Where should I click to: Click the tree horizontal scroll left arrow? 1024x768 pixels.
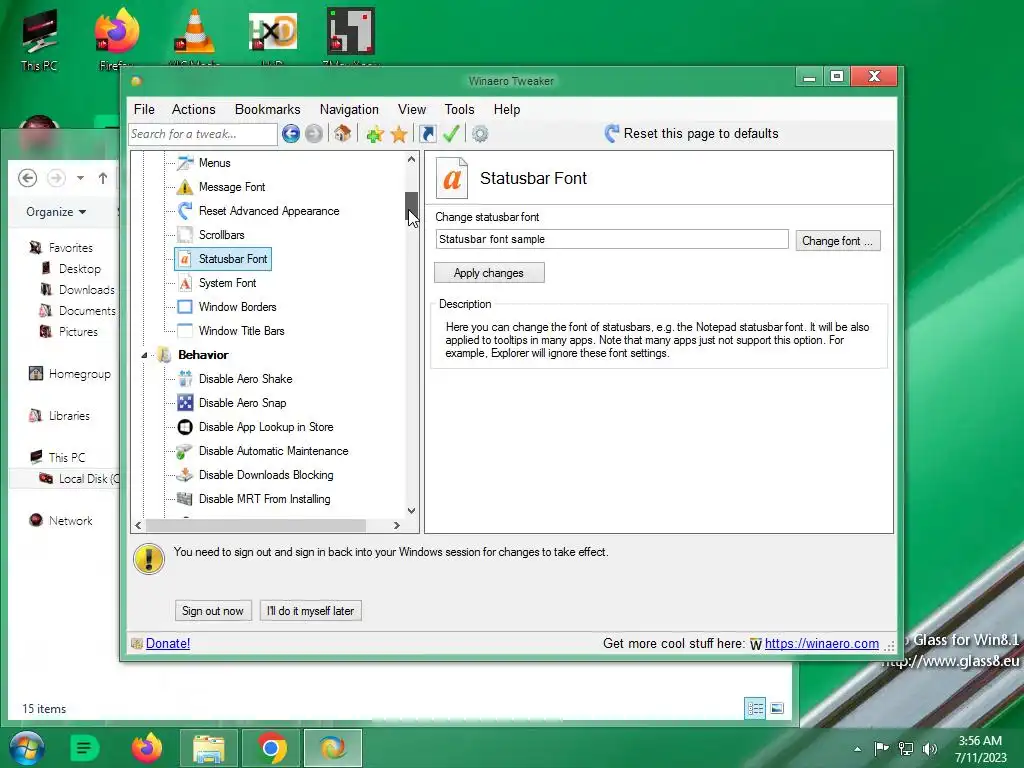tap(138, 525)
